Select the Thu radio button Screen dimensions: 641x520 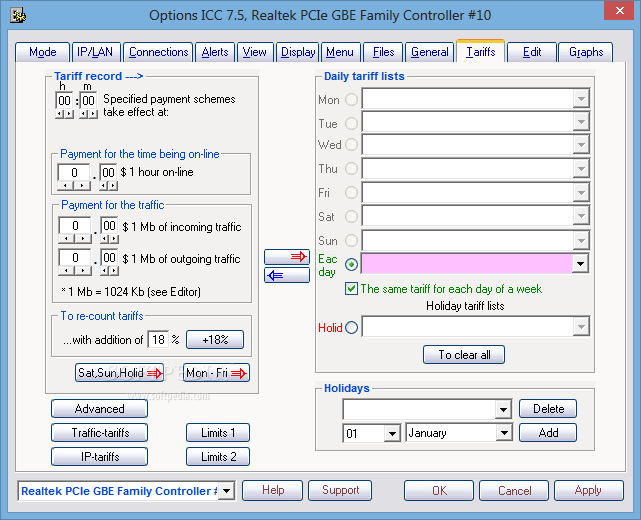point(351,168)
